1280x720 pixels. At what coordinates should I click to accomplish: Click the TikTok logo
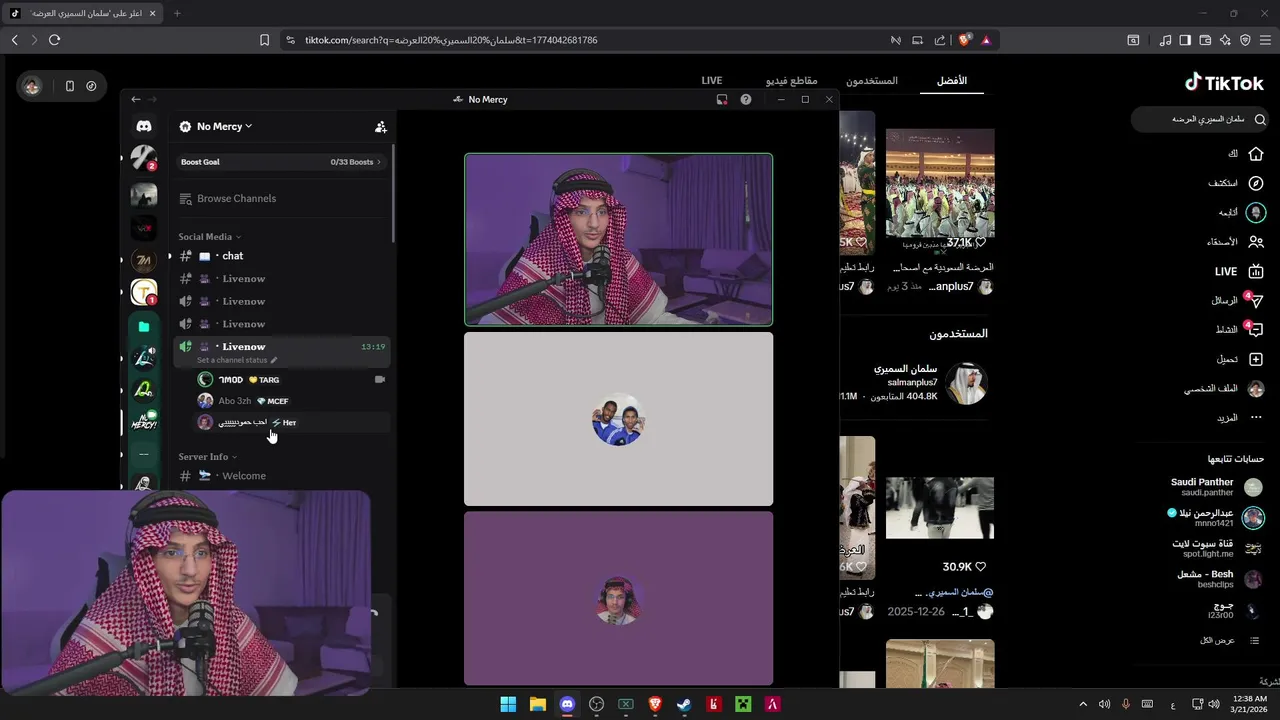point(1224,83)
